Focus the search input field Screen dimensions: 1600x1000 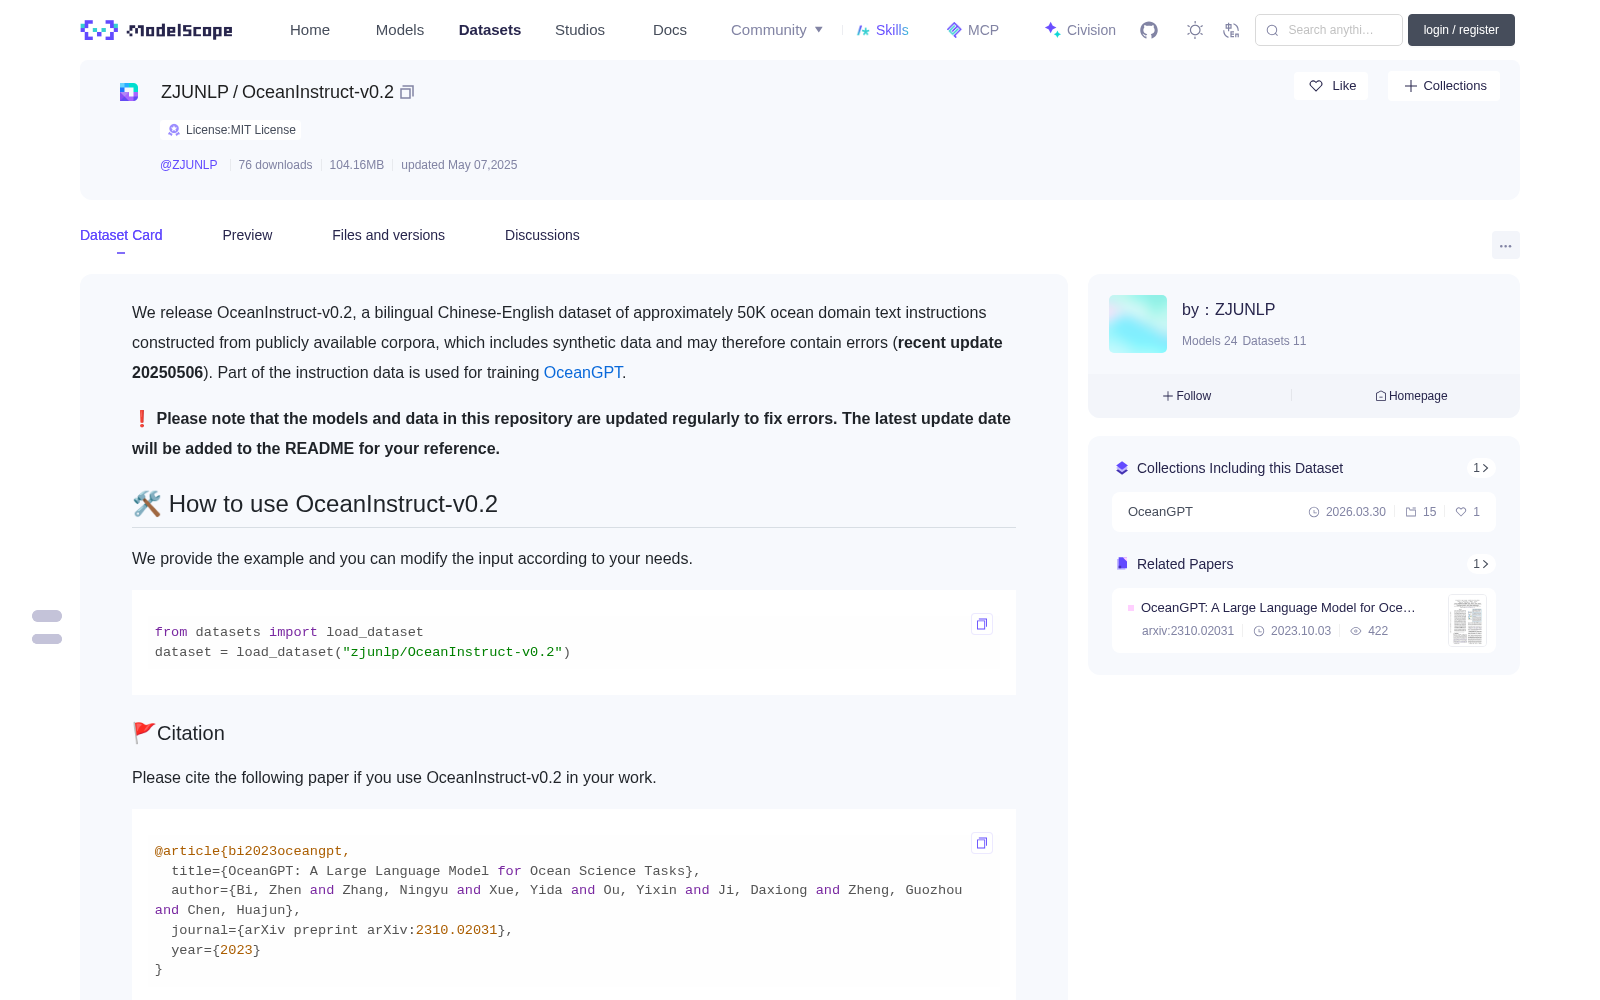click(1329, 30)
